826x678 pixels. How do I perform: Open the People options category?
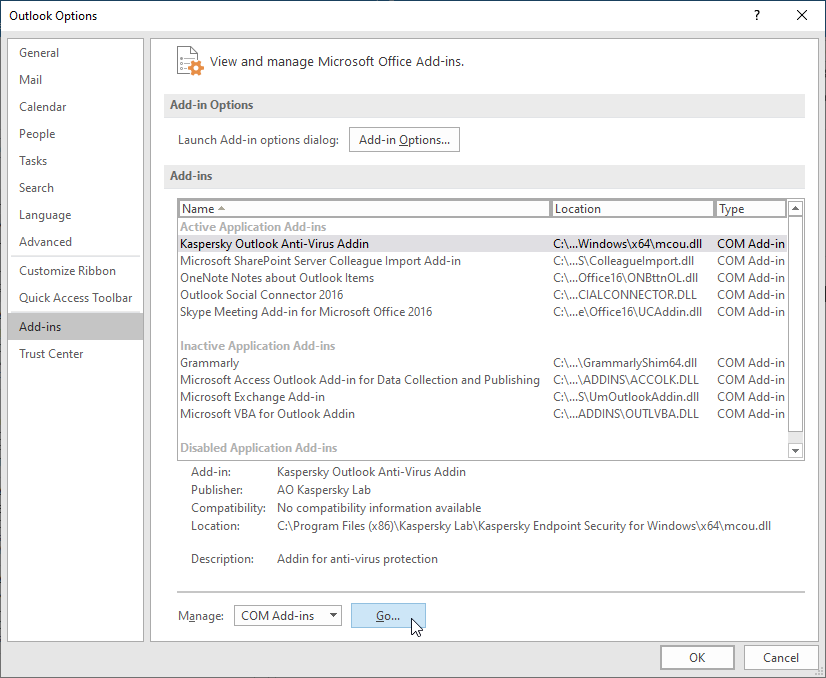75,134
